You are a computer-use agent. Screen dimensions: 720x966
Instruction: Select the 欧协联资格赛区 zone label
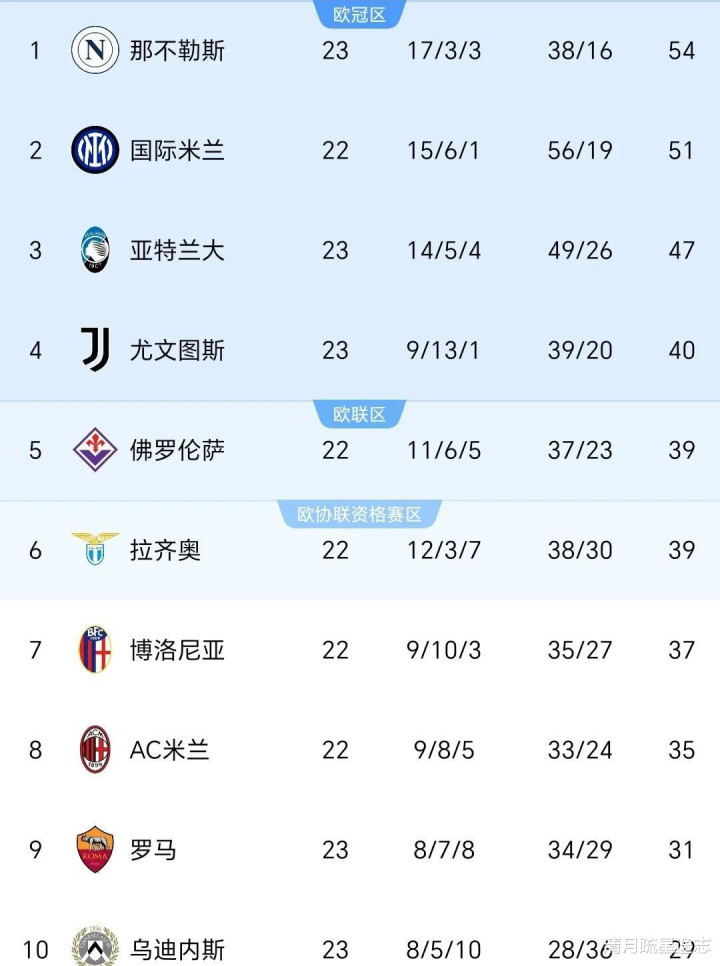click(359, 514)
